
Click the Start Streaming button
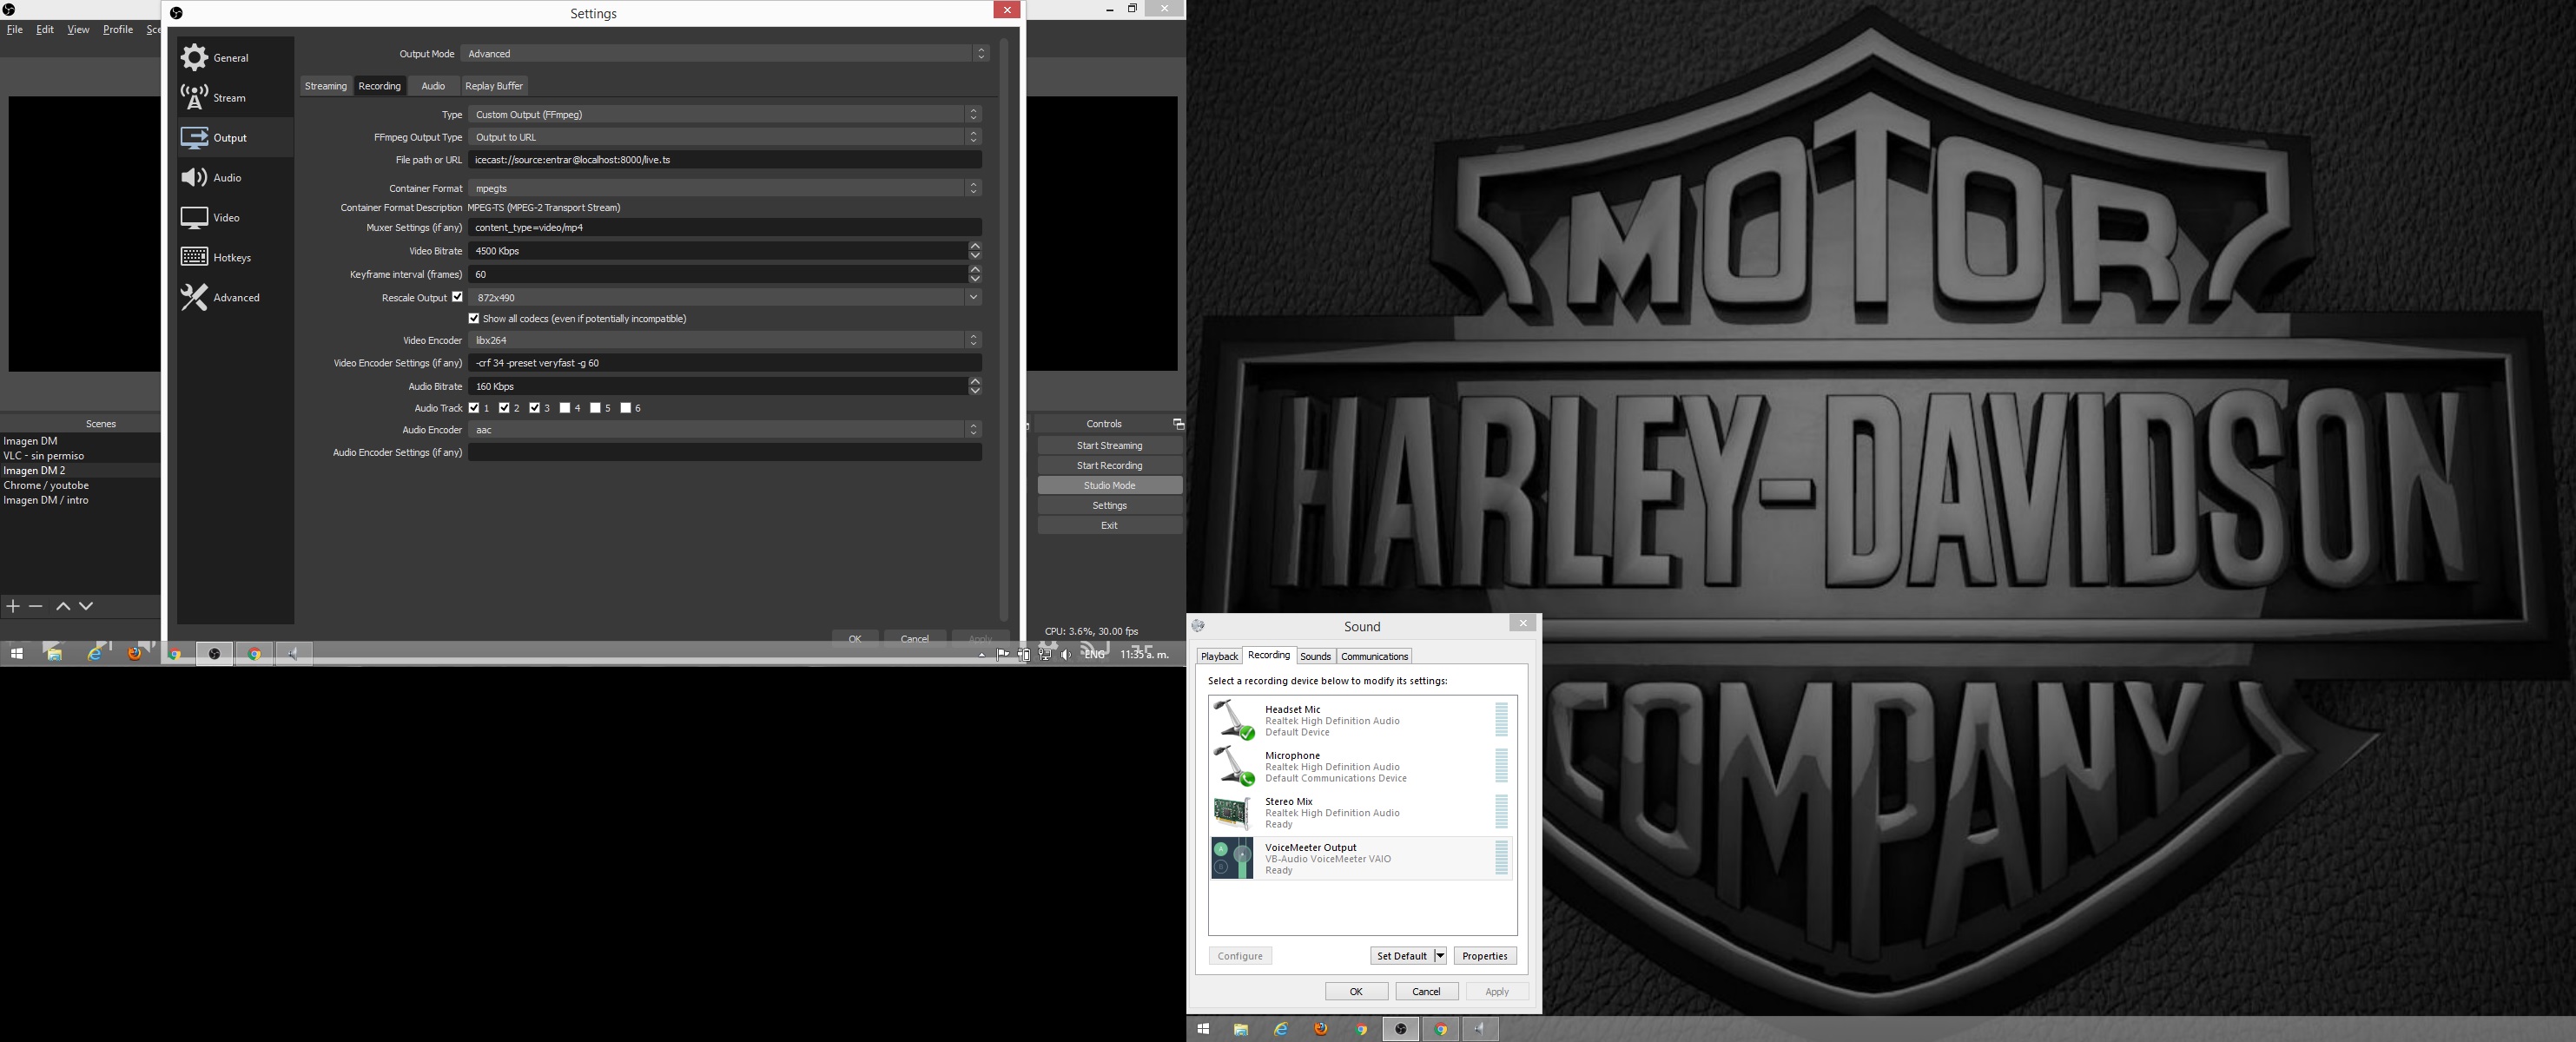[x=1109, y=446]
